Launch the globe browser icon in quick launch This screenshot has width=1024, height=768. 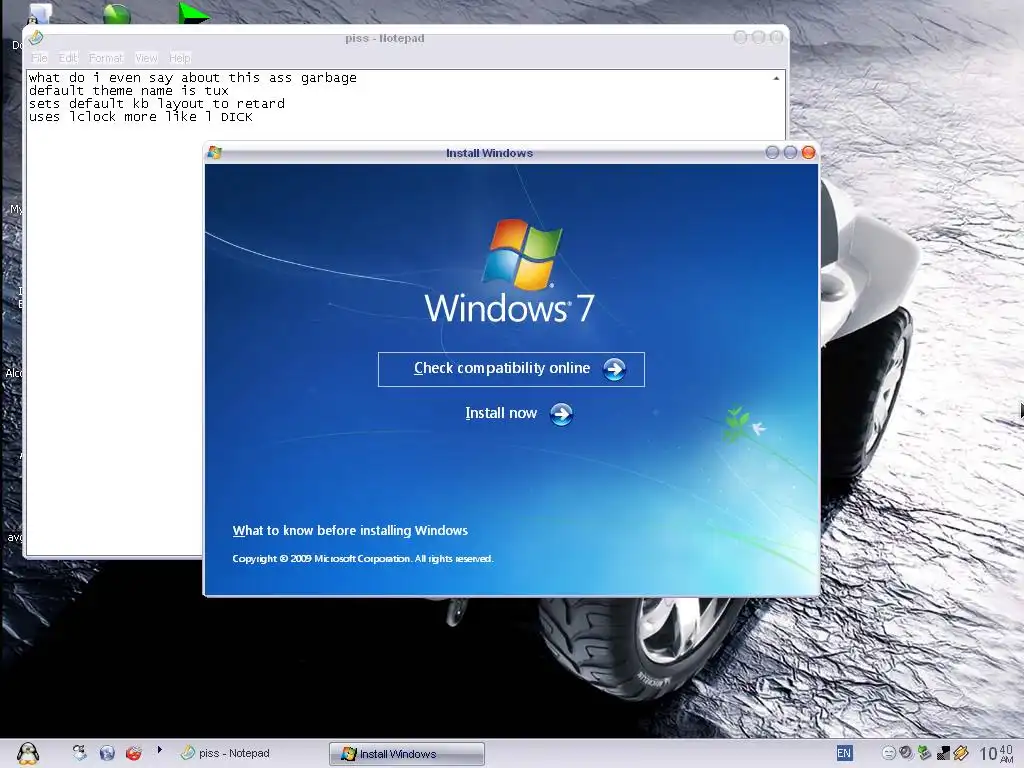pos(107,753)
